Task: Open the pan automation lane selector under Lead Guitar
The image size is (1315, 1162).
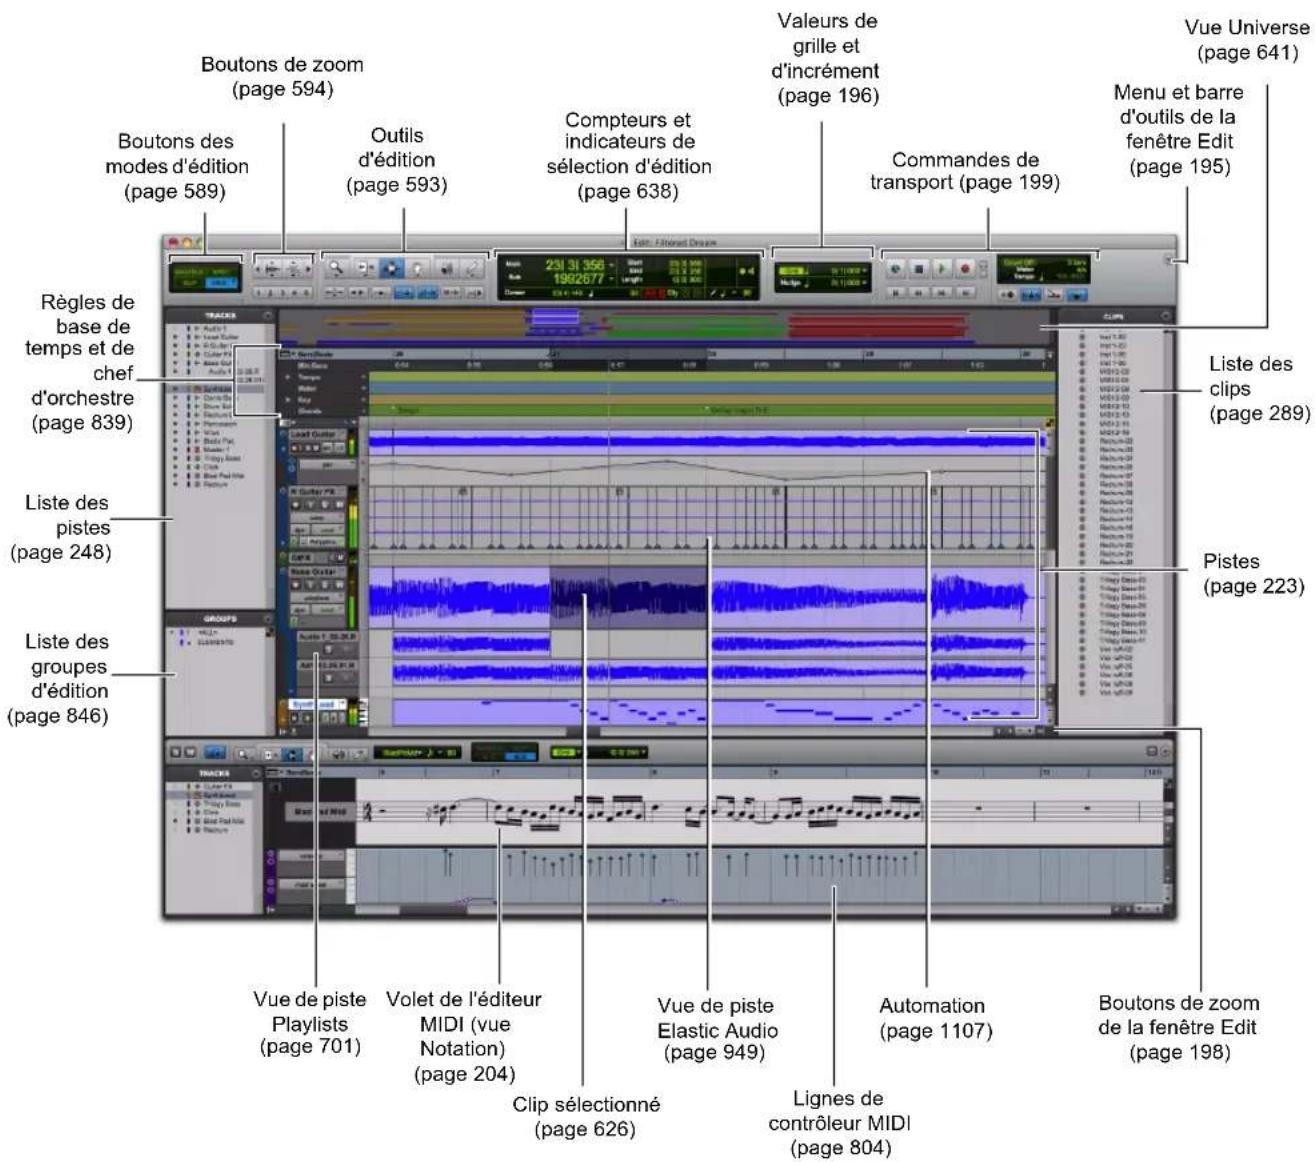Action: point(327,464)
